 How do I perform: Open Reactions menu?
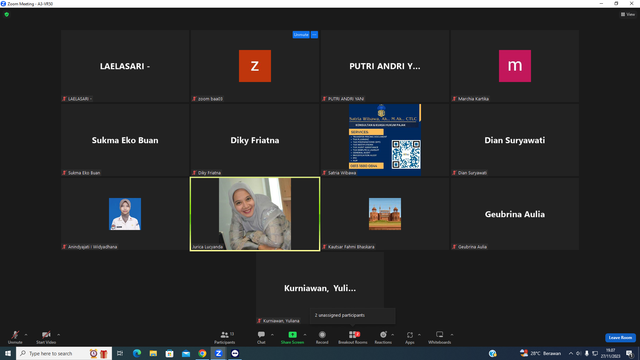(383, 337)
